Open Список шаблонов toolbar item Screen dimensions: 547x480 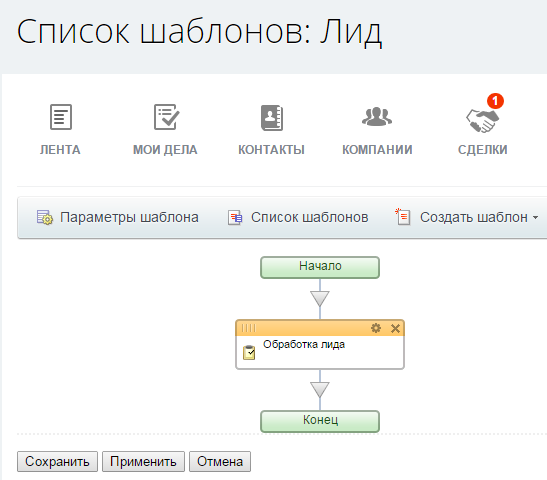[x=298, y=217]
